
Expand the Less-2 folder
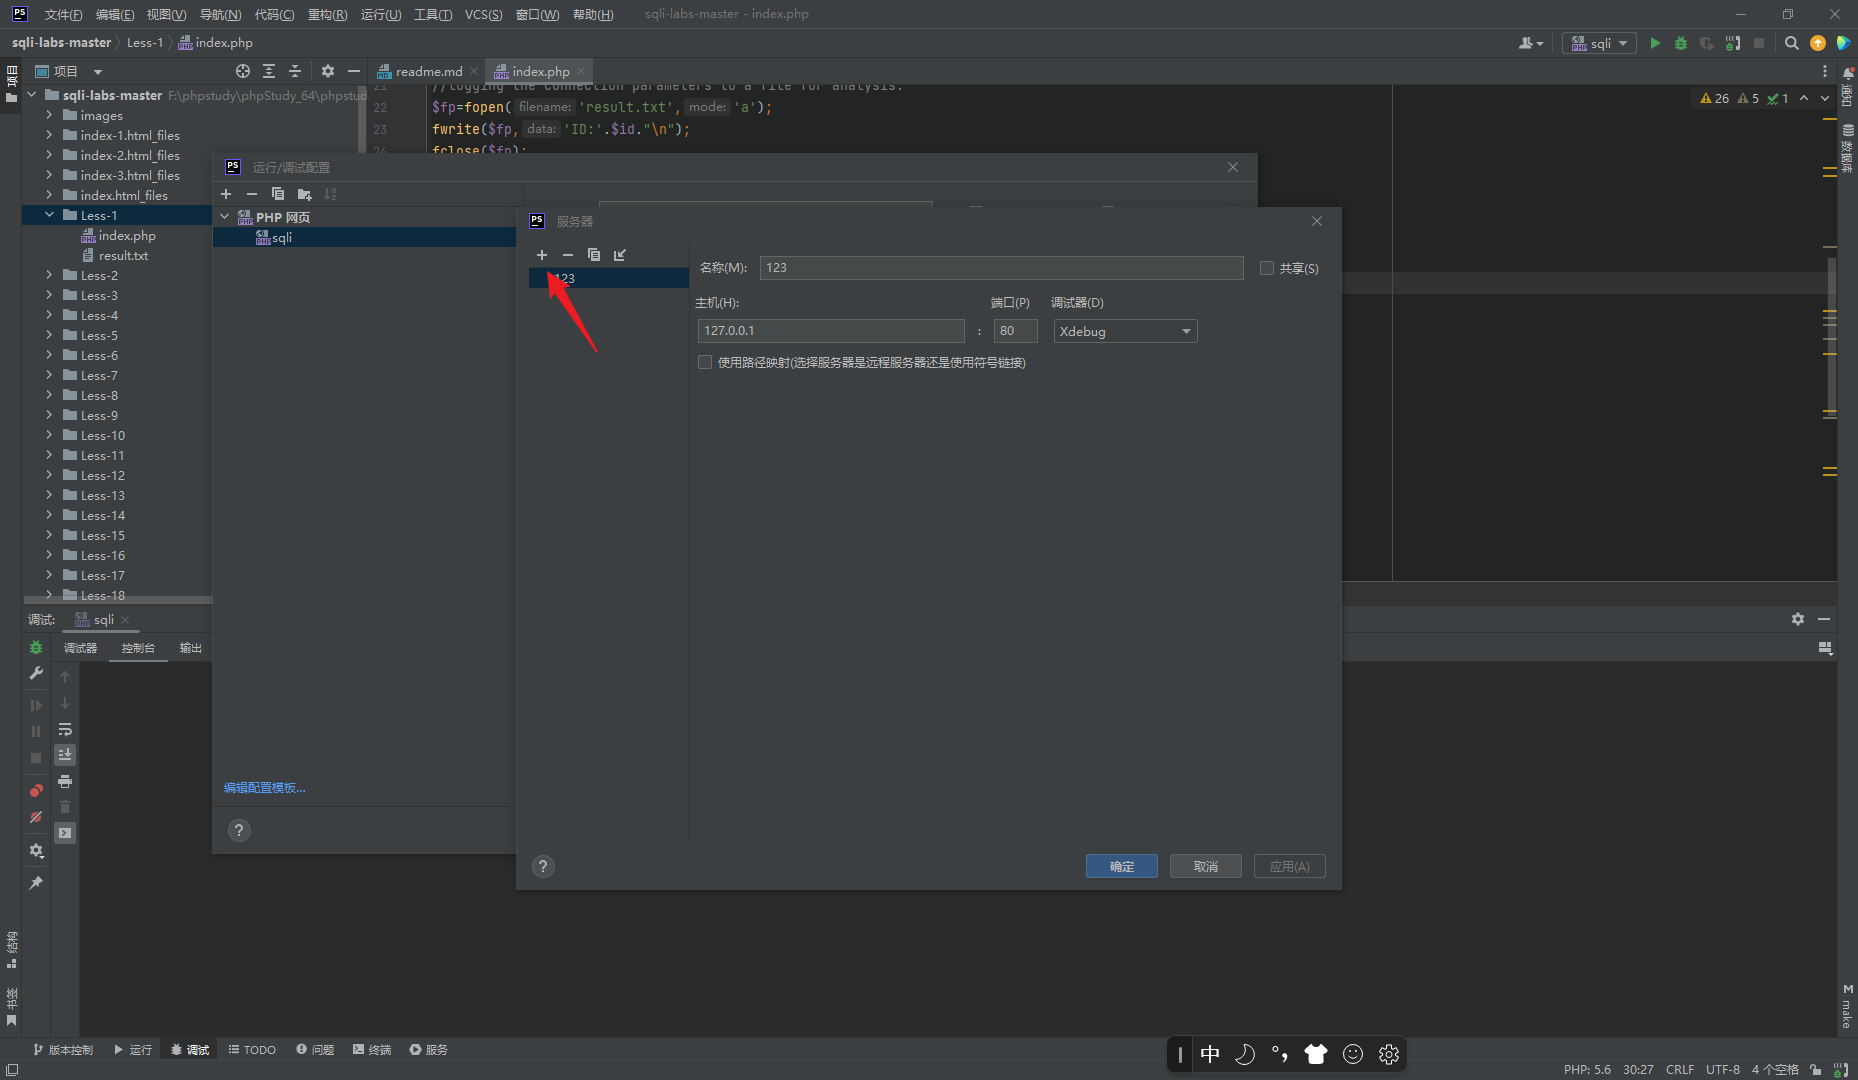point(49,275)
